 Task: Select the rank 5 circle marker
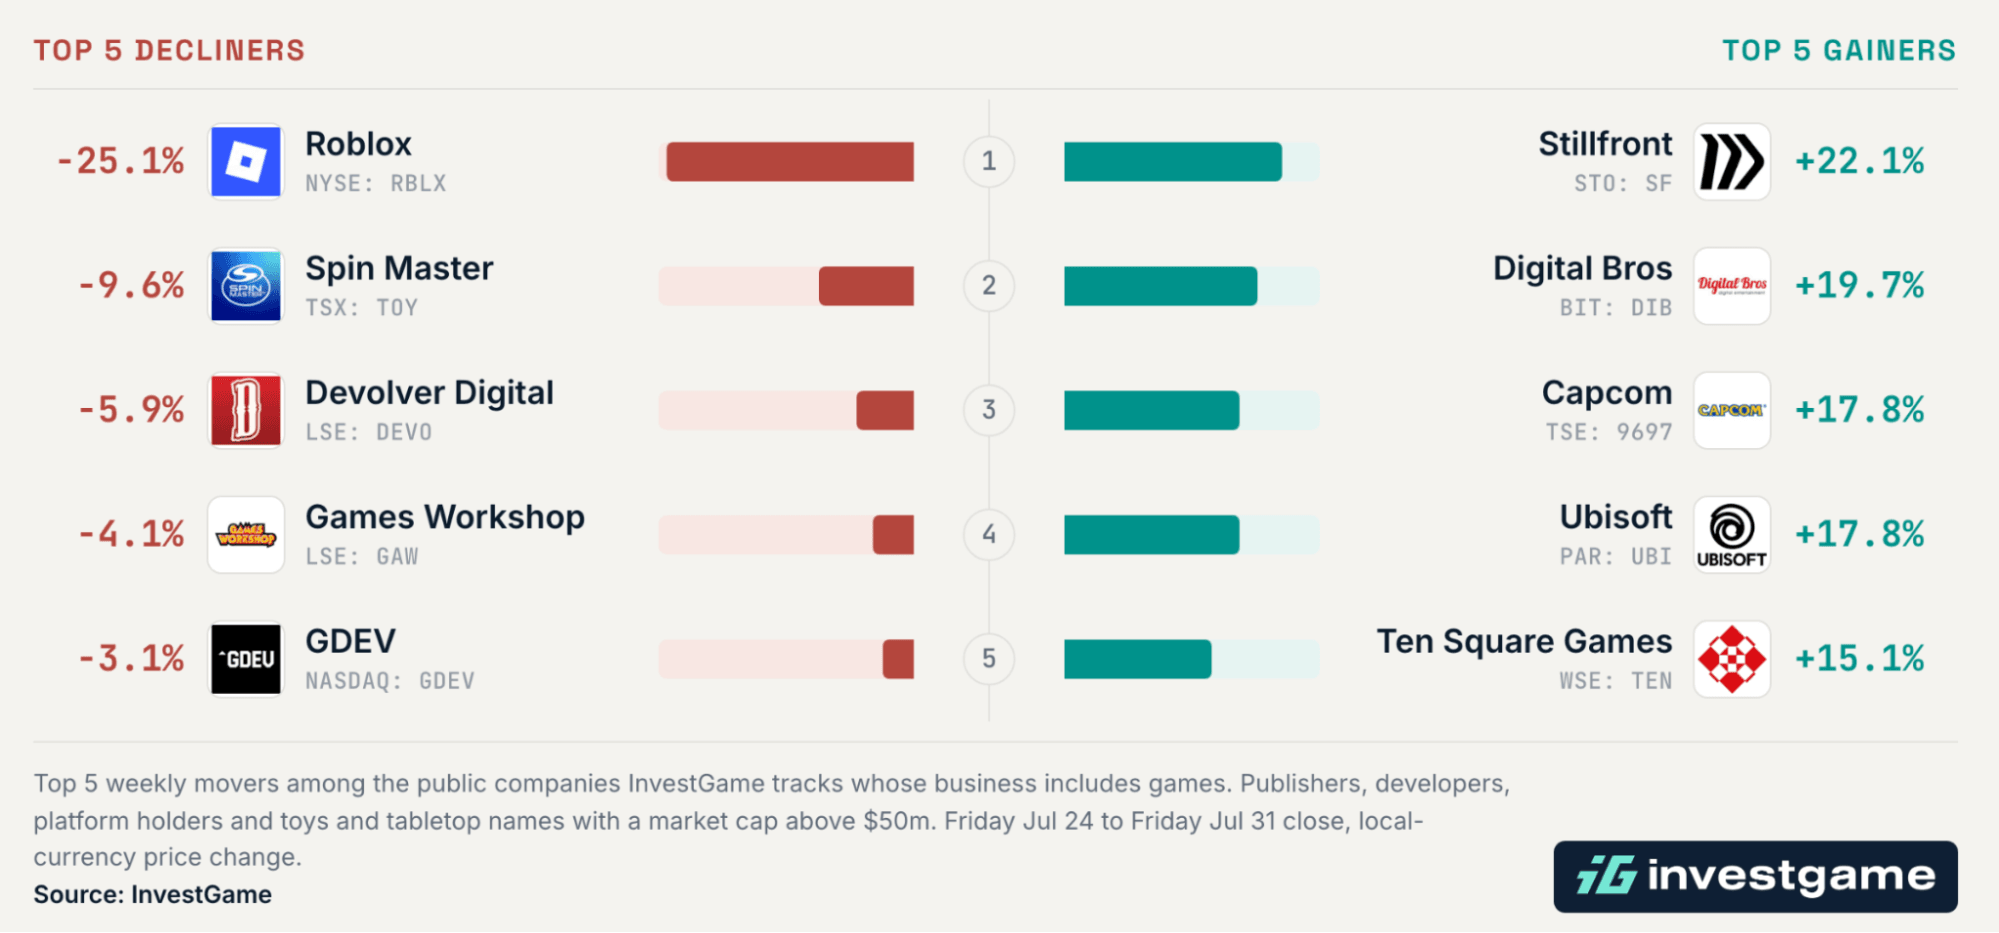[989, 659]
